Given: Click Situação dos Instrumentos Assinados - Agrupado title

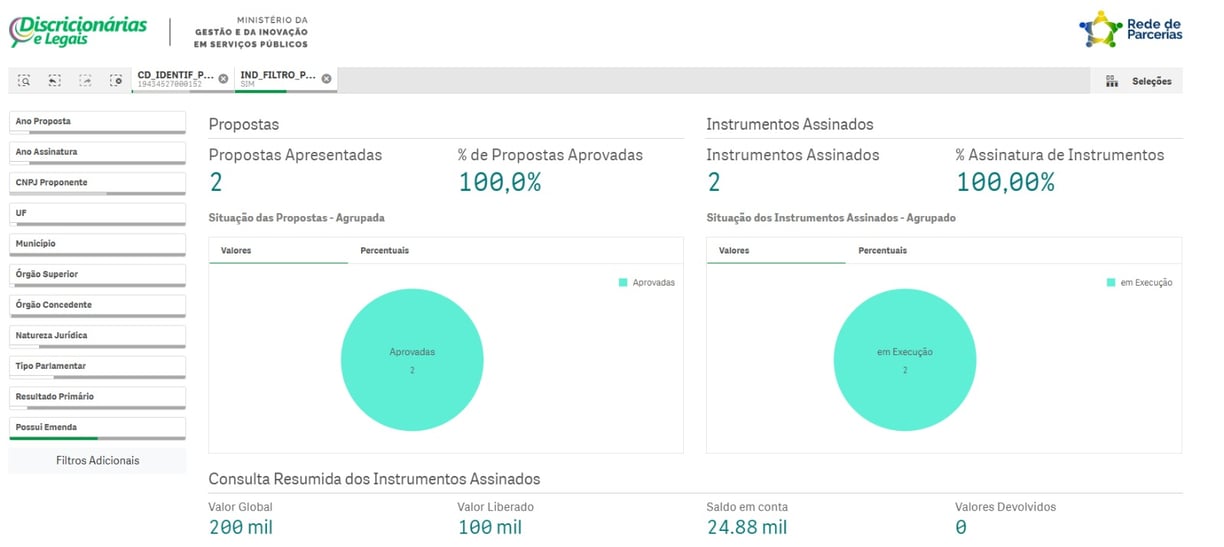Looking at the screenshot, I should pos(831,217).
